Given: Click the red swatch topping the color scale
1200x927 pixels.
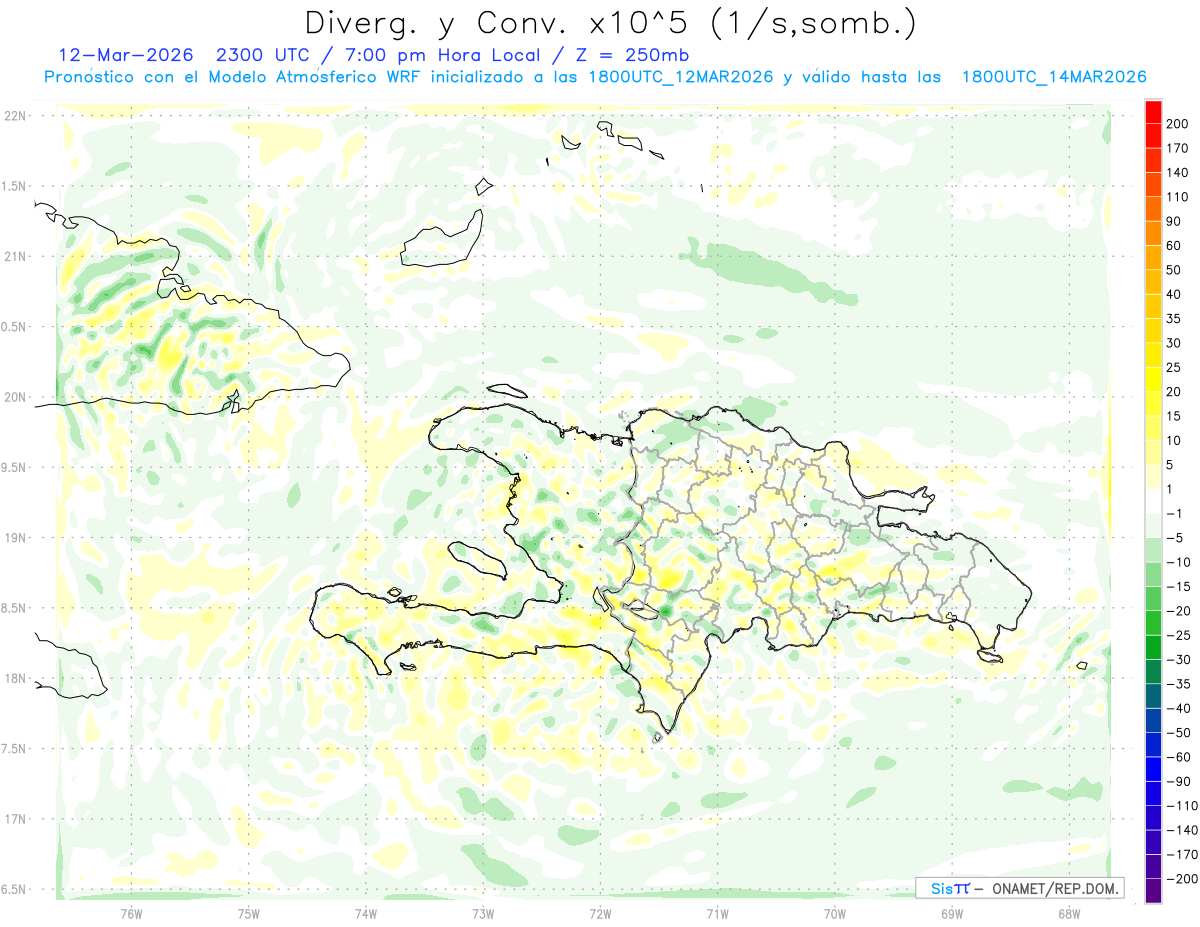Looking at the screenshot, I should pos(1153,111).
